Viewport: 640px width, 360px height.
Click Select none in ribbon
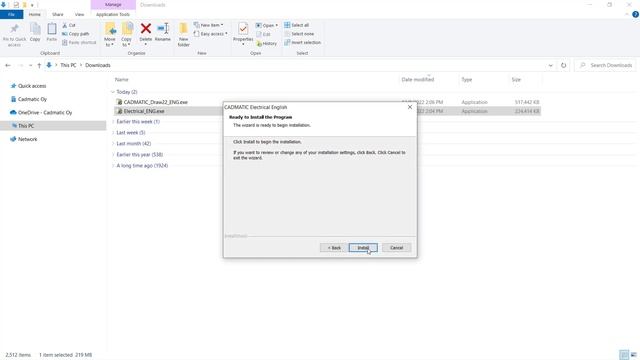tap(299, 34)
